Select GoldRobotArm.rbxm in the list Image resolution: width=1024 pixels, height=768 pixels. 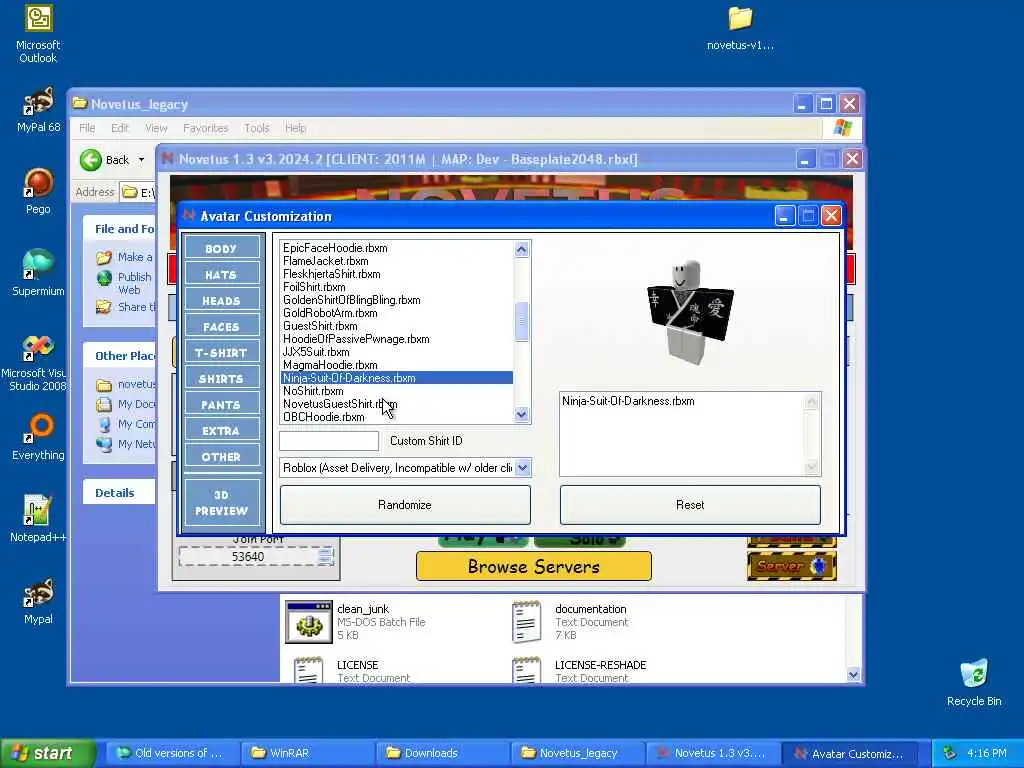point(330,313)
